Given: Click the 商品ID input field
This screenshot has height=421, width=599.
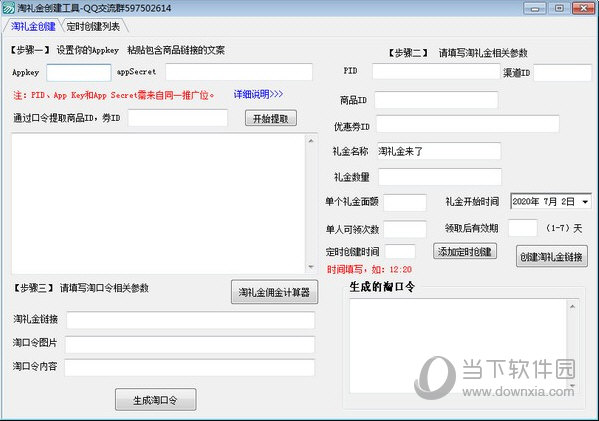Looking at the screenshot, I should pyautogui.click(x=436, y=100).
